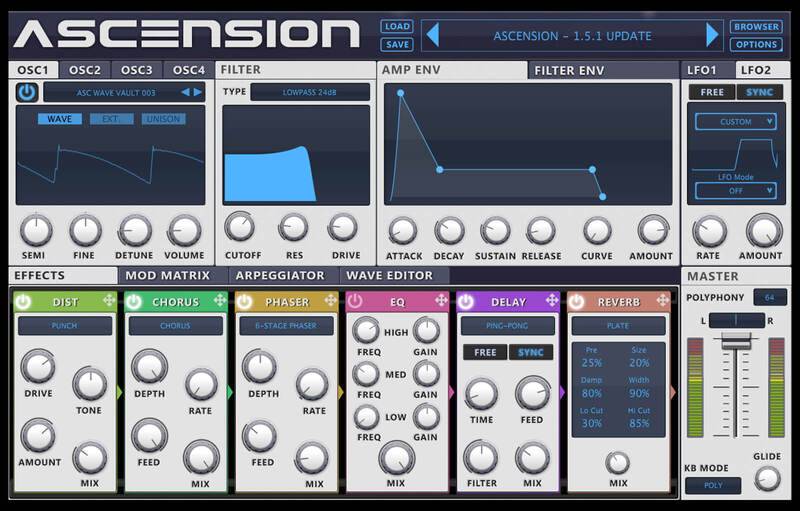Click the envelope DECAY knob
This screenshot has width=800, height=511.
tap(449, 231)
